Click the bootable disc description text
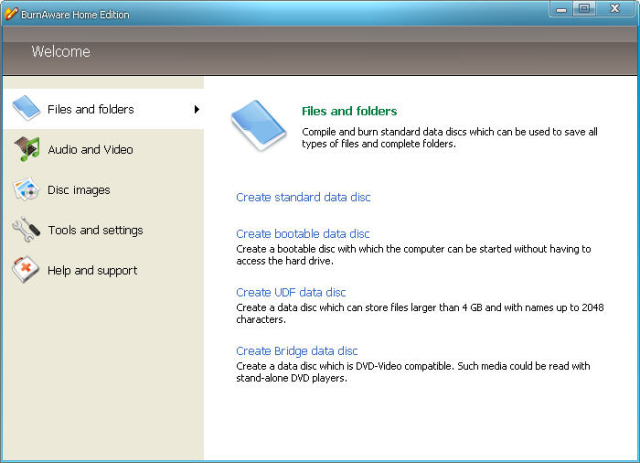 413,255
